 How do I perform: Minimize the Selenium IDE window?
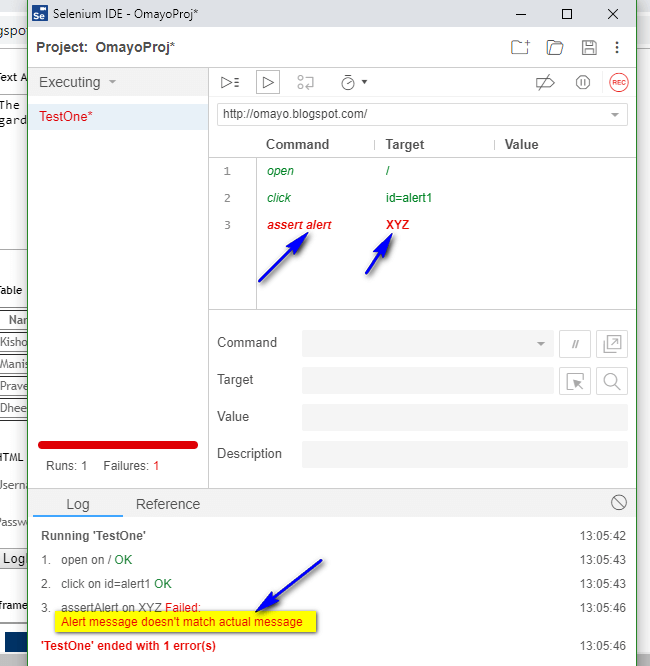point(521,14)
